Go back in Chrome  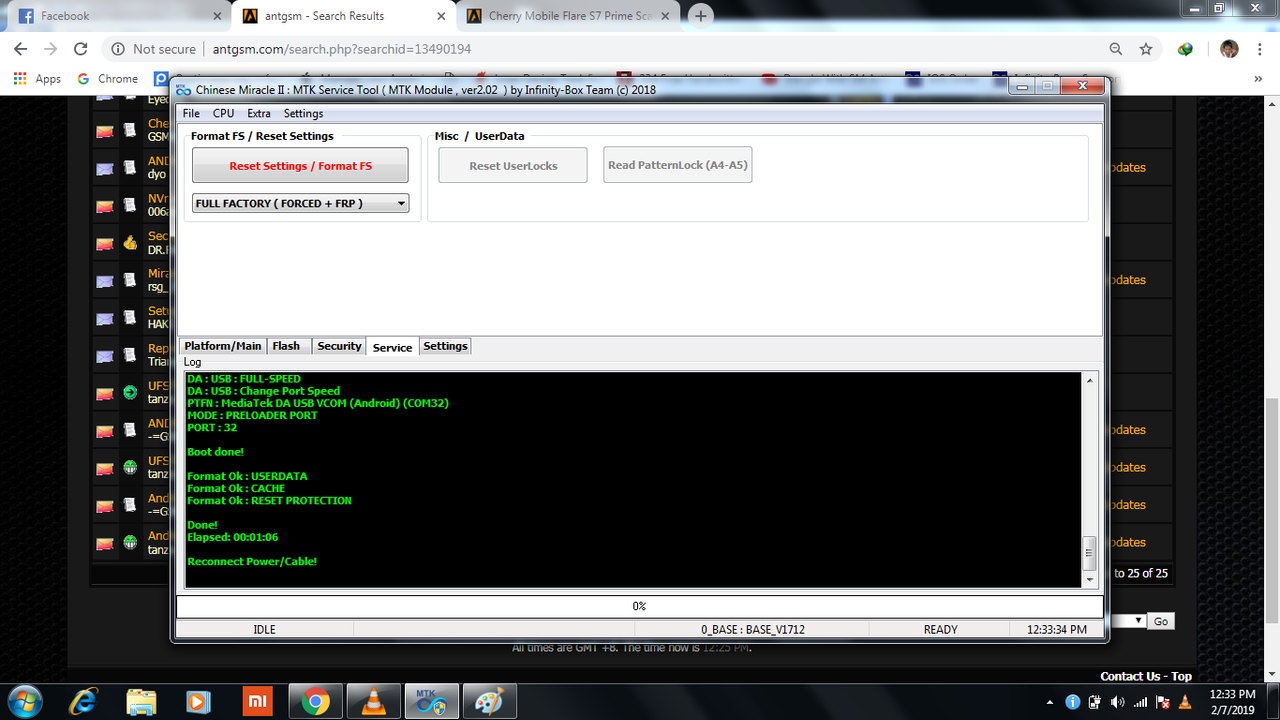[x=20, y=49]
